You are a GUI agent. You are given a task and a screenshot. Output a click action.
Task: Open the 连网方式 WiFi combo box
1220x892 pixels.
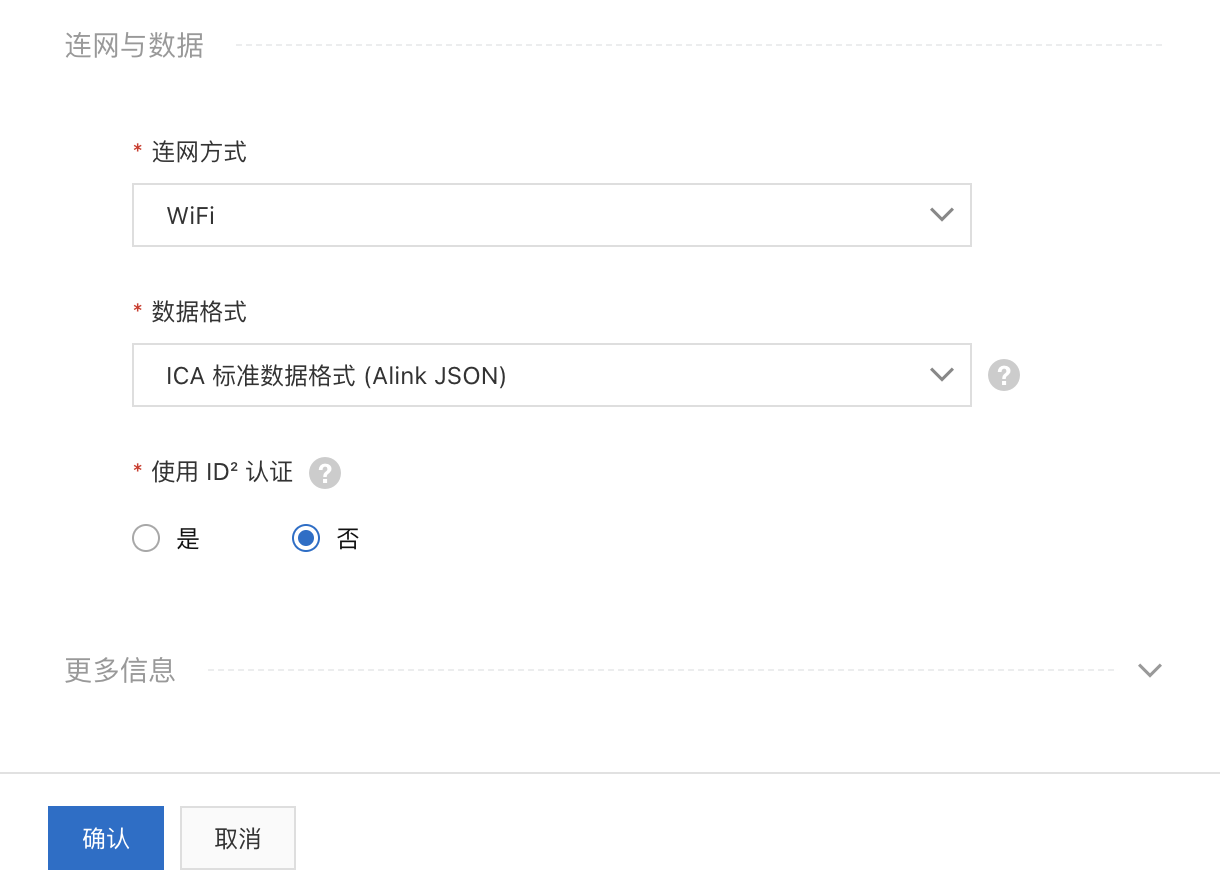tap(552, 215)
